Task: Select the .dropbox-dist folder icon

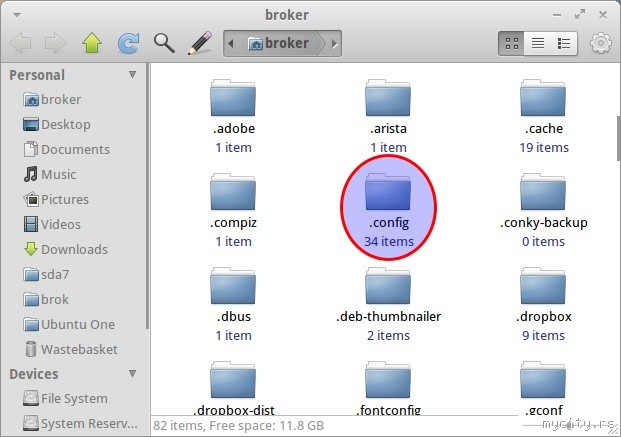Action: click(x=233, y=380)
